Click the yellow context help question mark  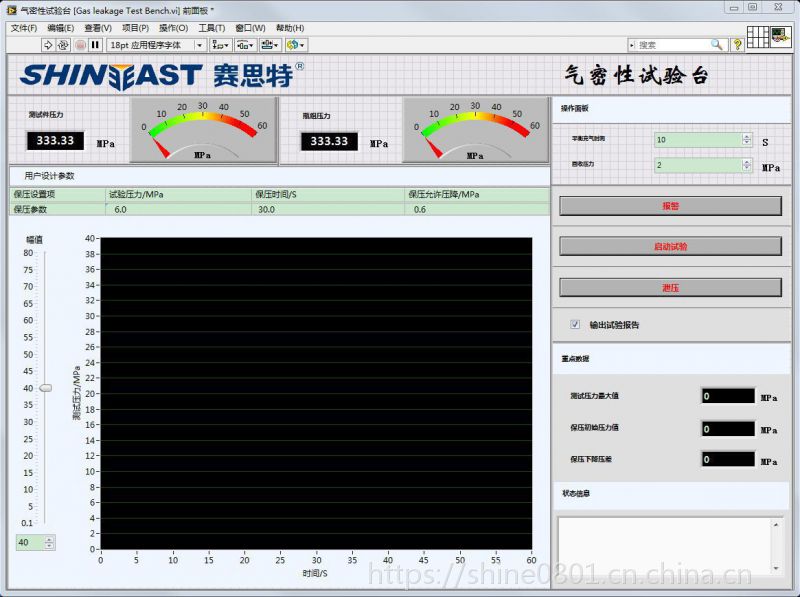click(x=737, y=45)
